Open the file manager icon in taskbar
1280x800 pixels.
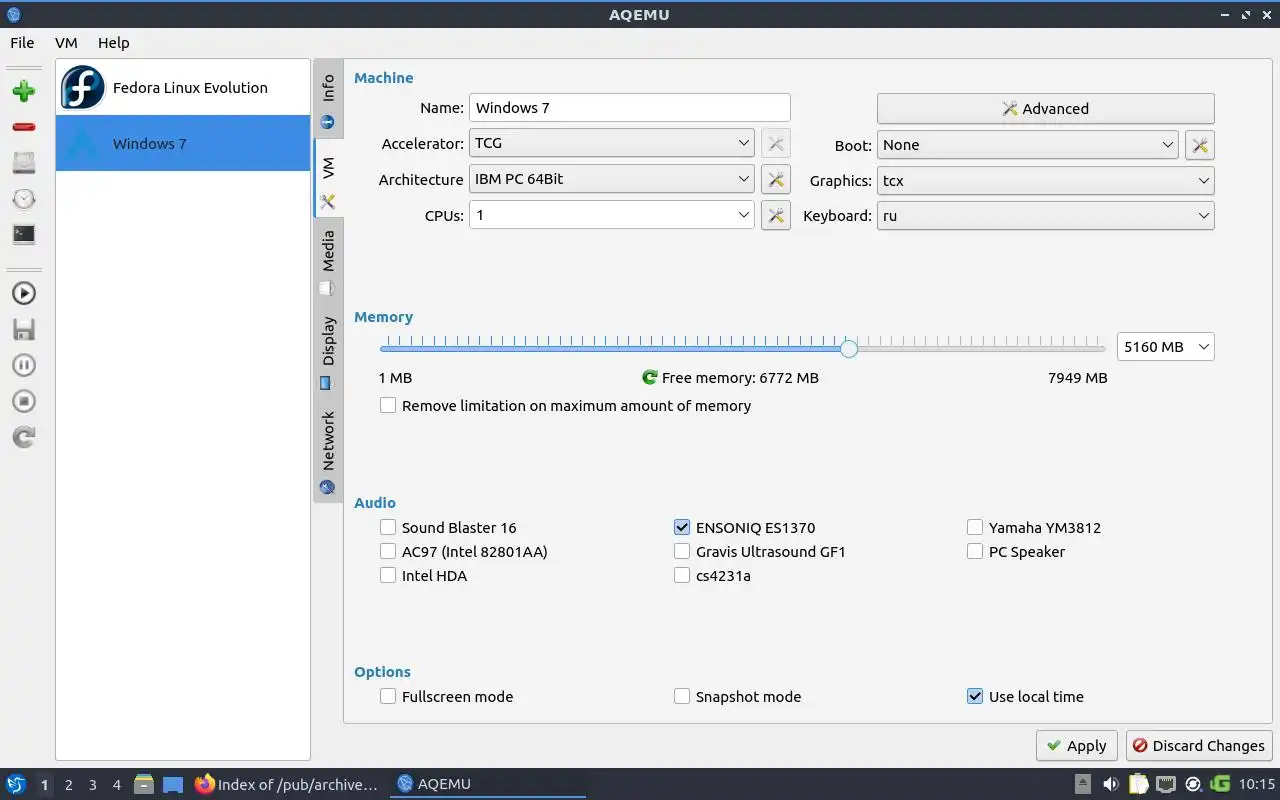point(144,784)
